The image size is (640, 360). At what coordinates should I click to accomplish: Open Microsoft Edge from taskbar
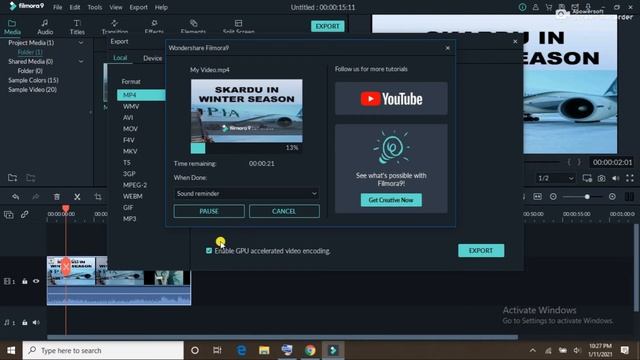241,350
